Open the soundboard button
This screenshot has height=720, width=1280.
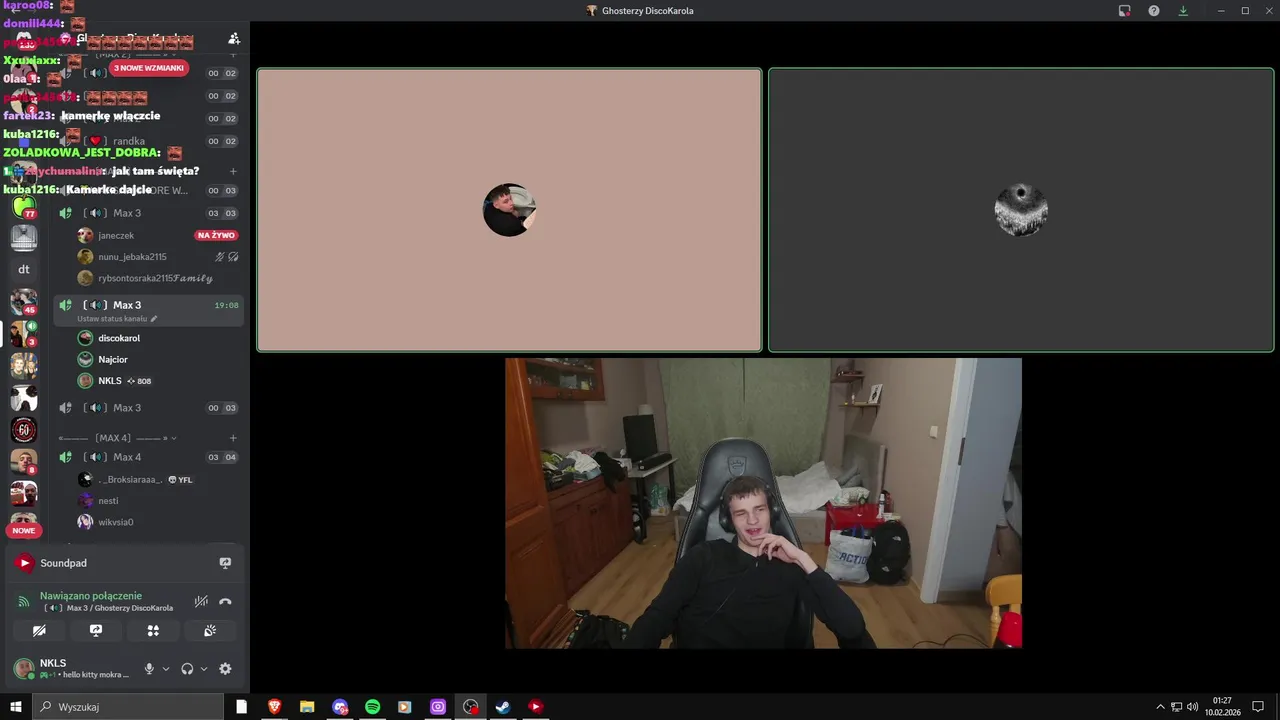(x=210, y=630)
